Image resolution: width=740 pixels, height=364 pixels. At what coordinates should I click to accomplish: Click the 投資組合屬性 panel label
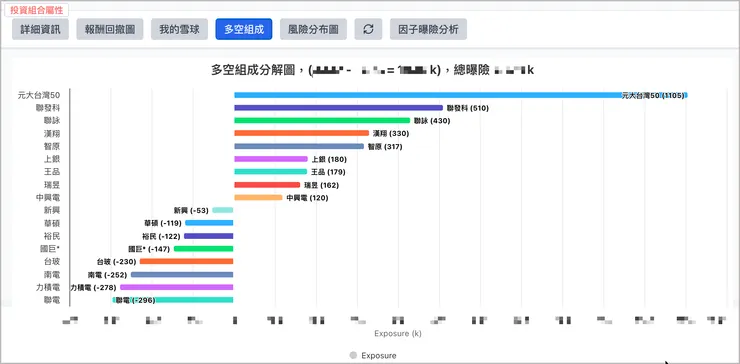click(x=37, y=10)
